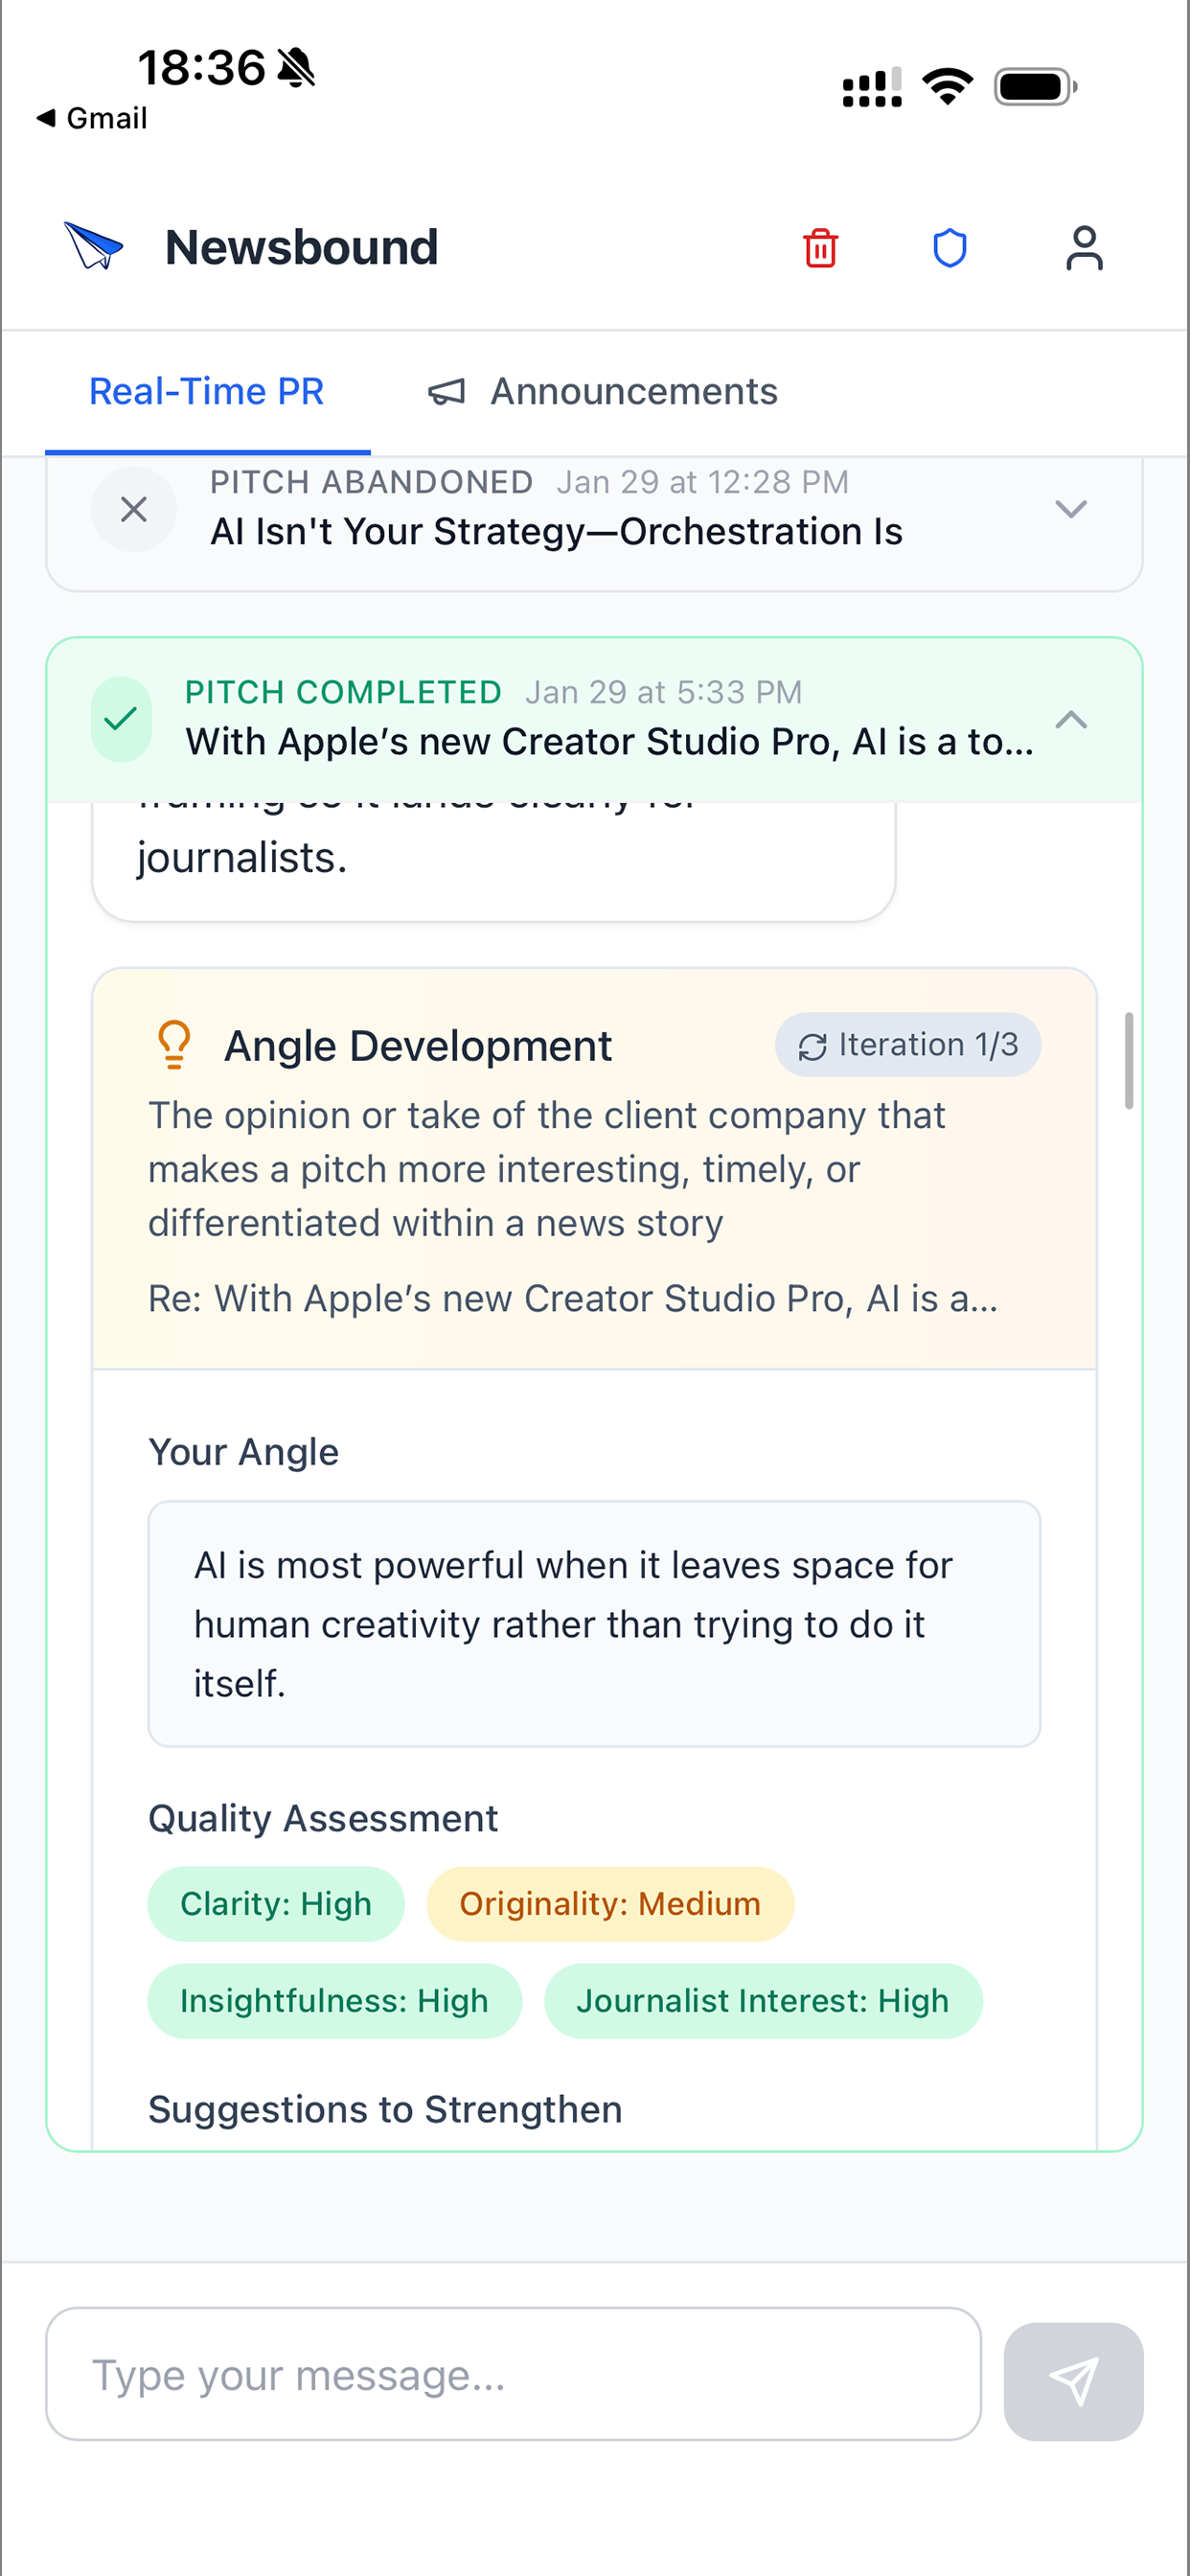The image size is (1190, 2576).
Task: Tap the red trash delete icon
Action: [x=820, y=248]
